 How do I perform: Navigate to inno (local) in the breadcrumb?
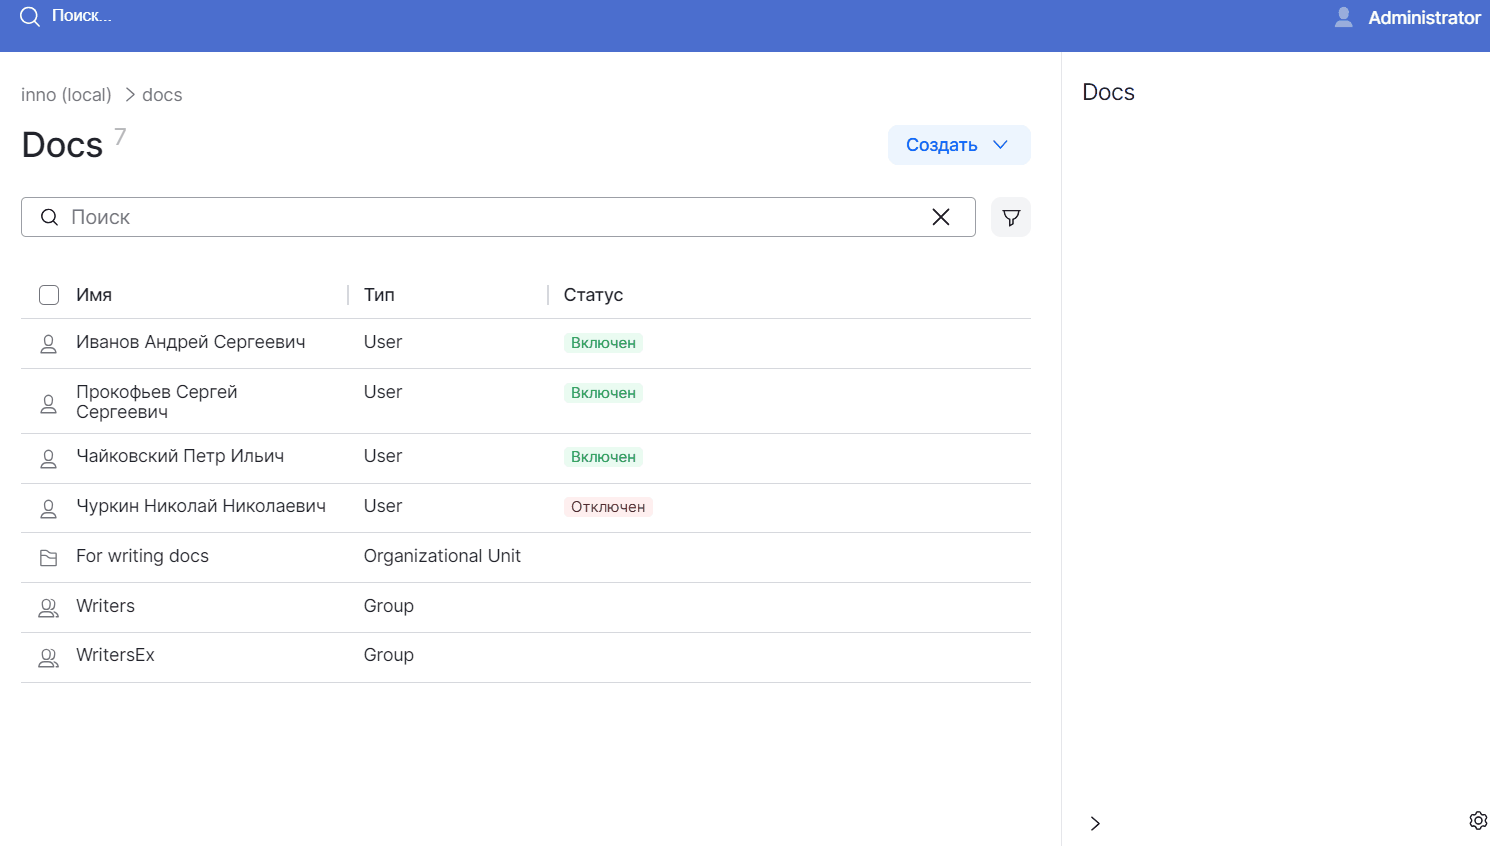[x=66, y=94]
